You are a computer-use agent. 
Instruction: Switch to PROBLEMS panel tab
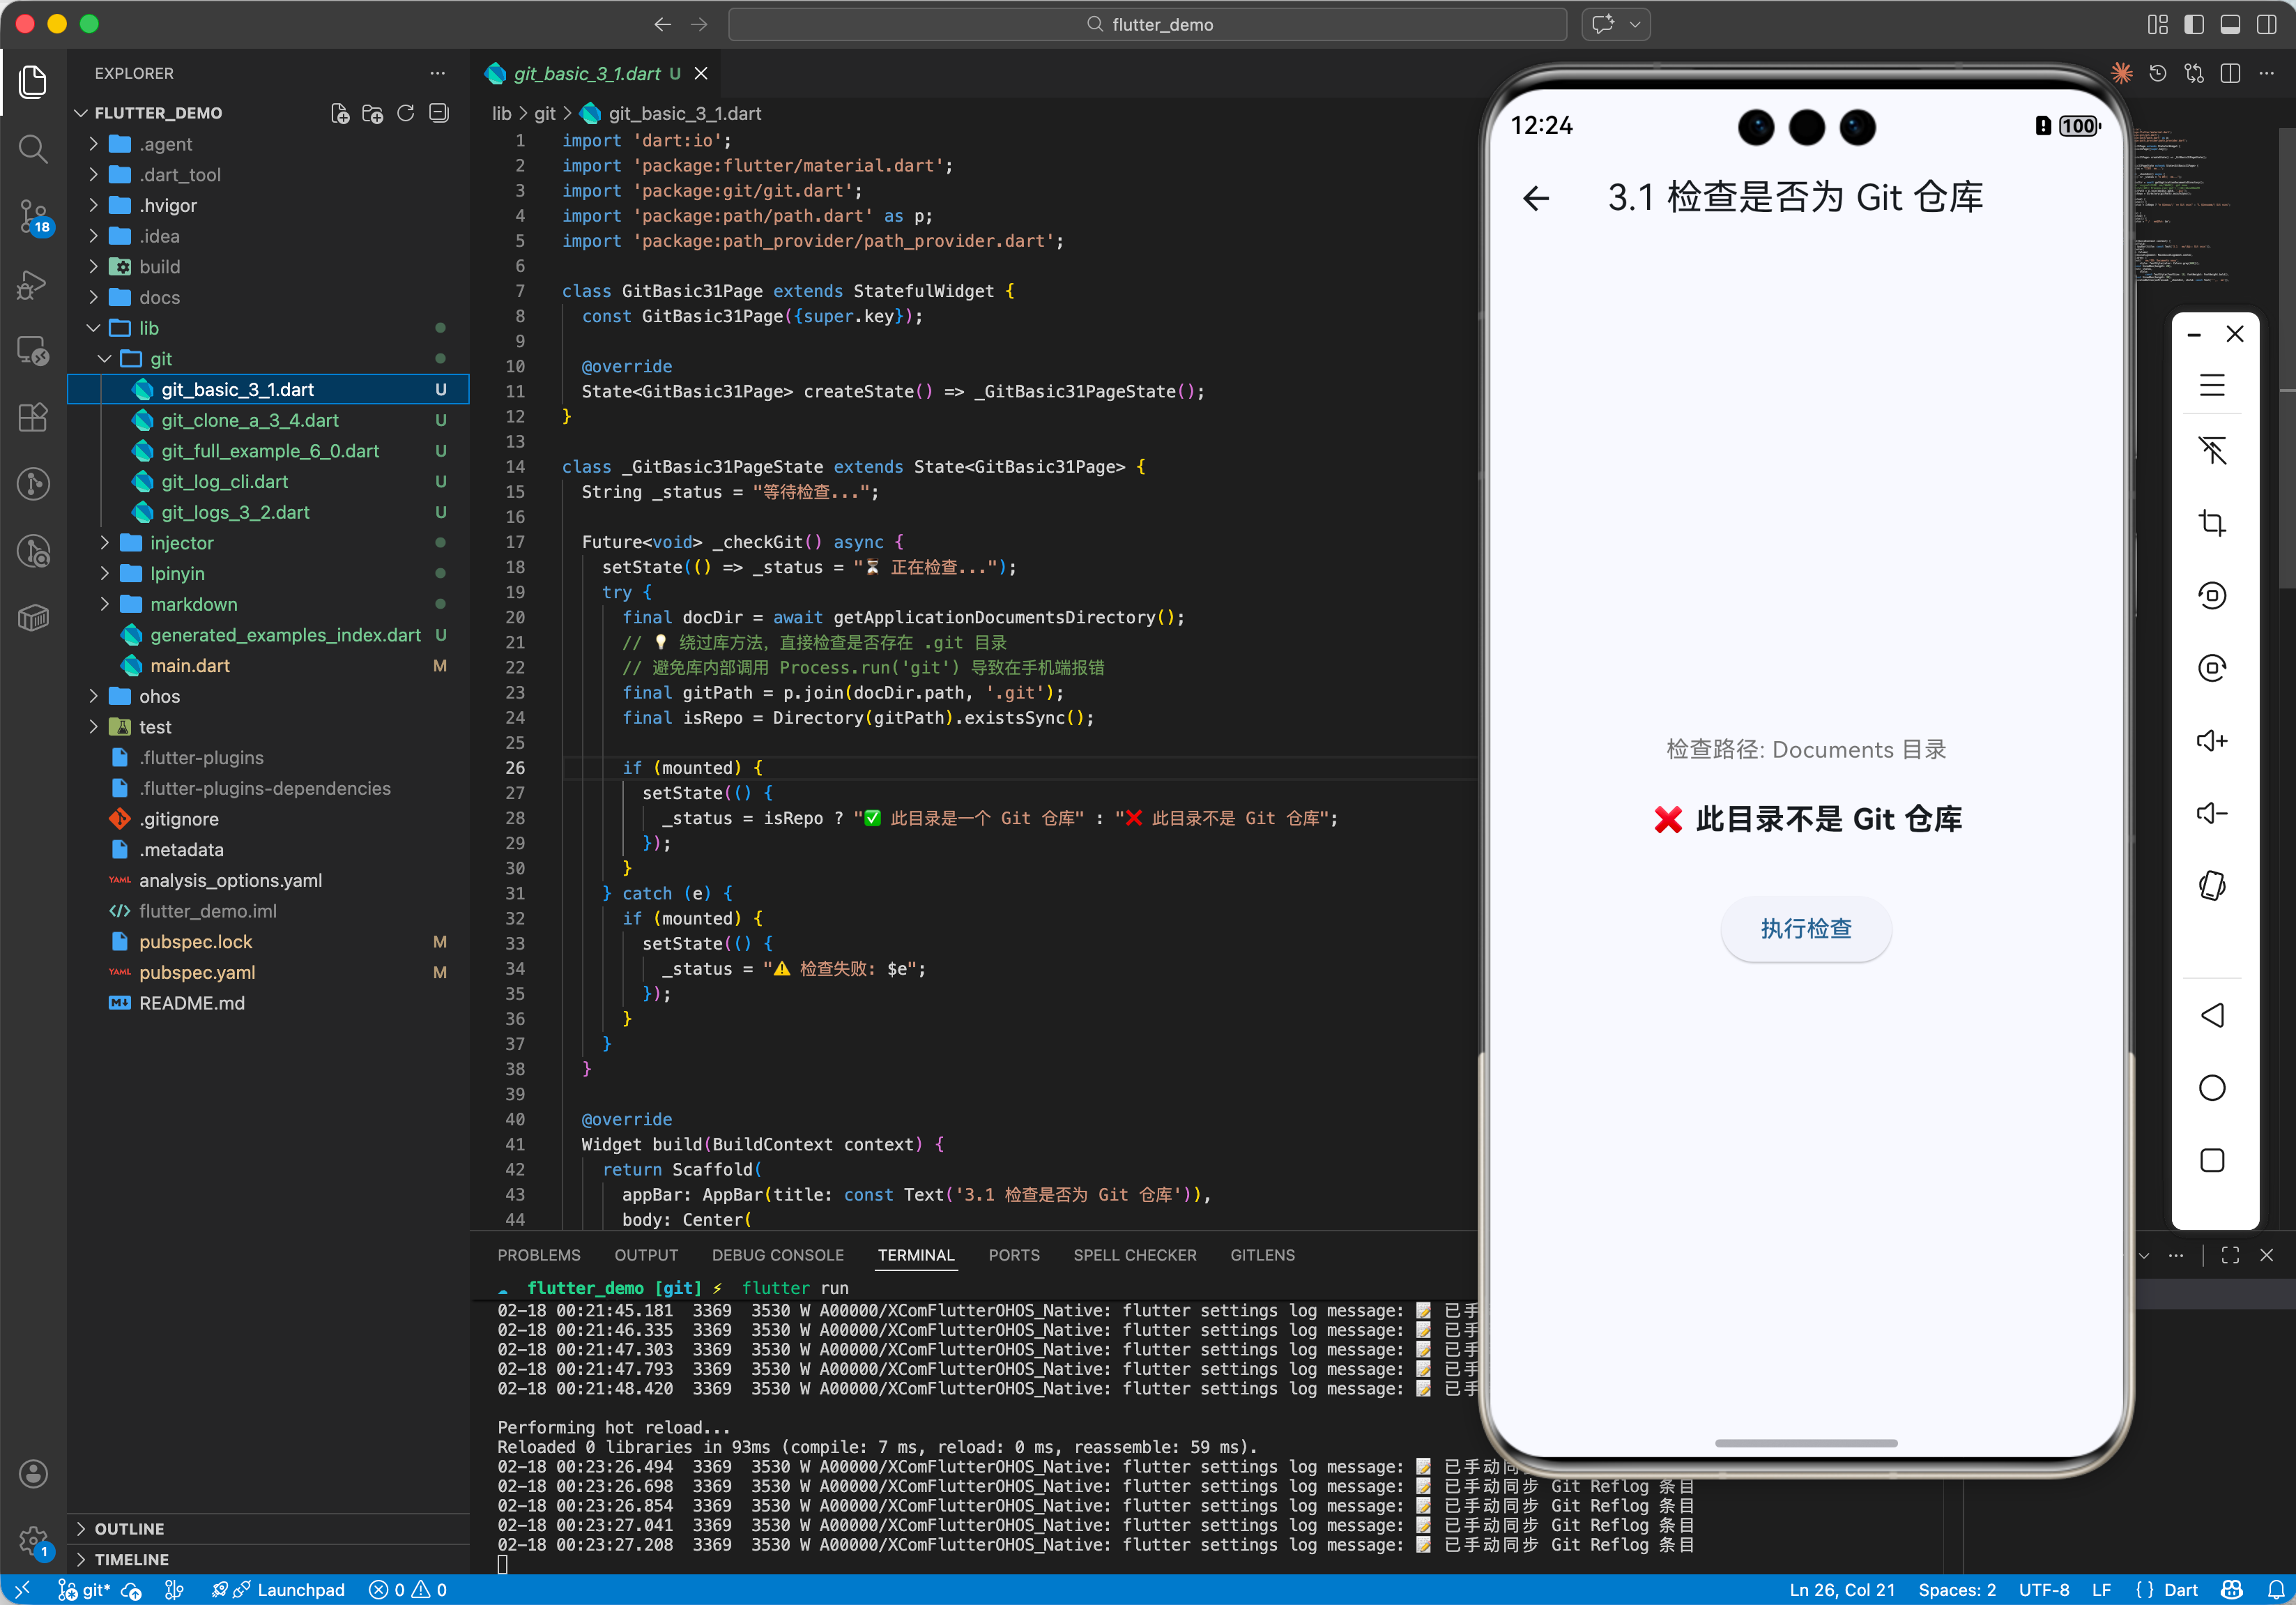click(x=538, y=1255)
